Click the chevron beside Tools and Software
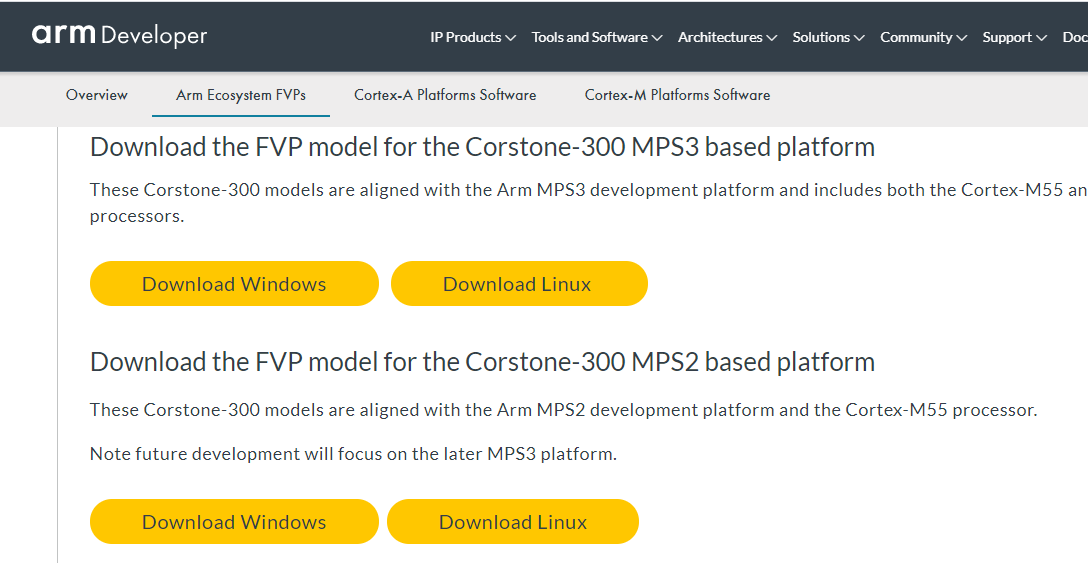The height and width of the screenshot is (563, 1088). click(x=657, y=38)
